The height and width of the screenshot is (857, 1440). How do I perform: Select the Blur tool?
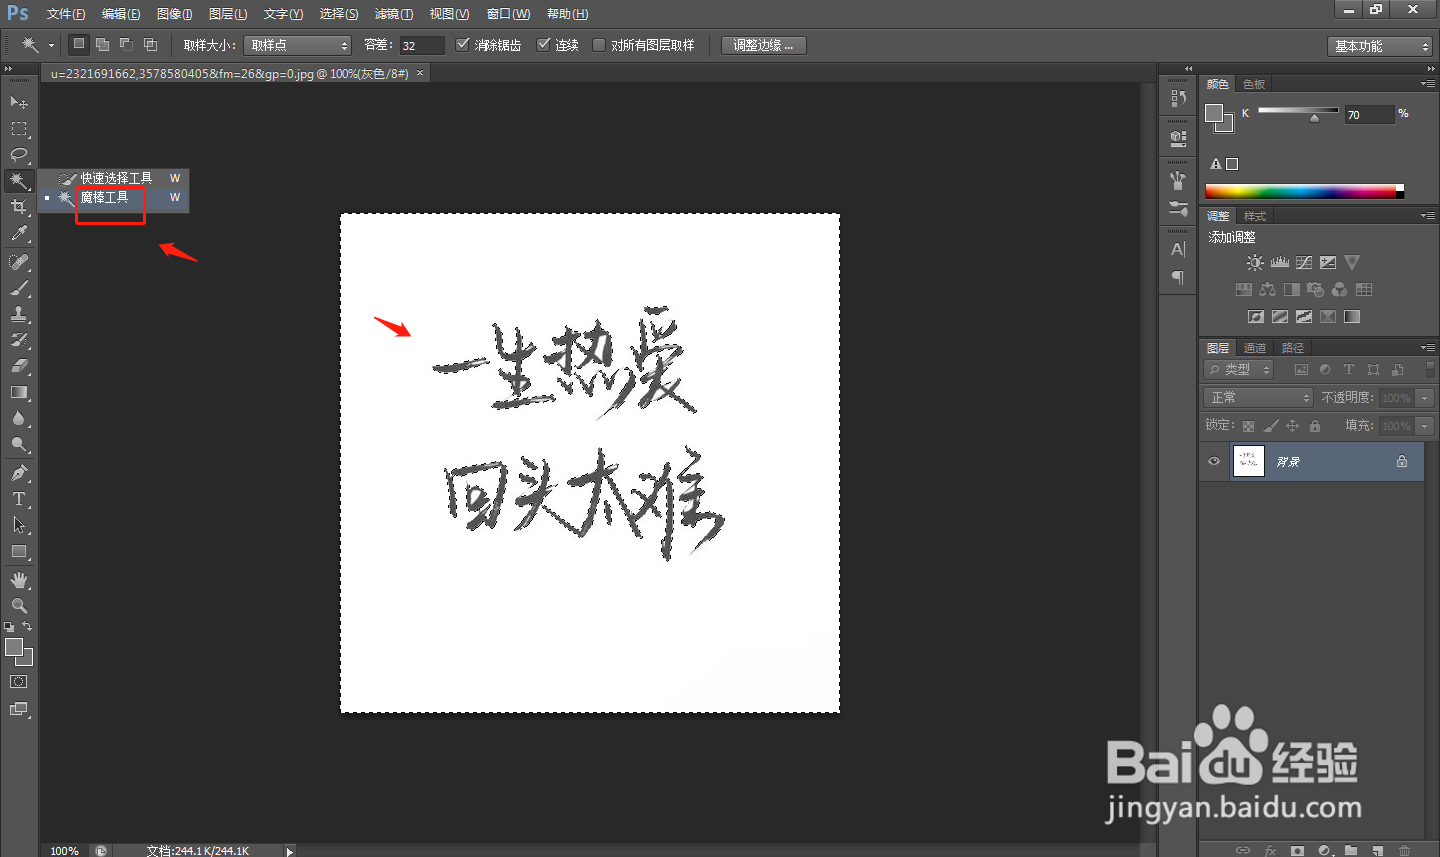(x=19, y=418)
